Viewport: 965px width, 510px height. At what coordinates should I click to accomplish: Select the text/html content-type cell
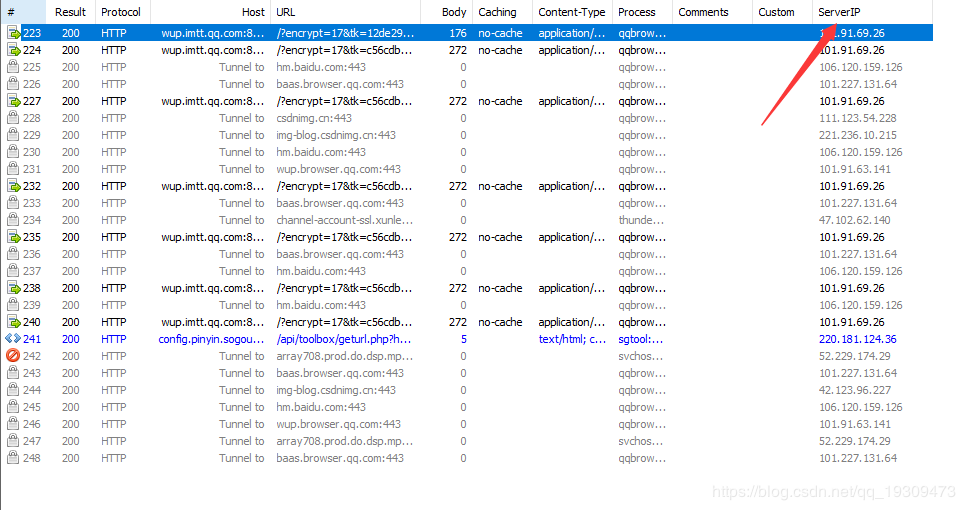tap(572, 339)
